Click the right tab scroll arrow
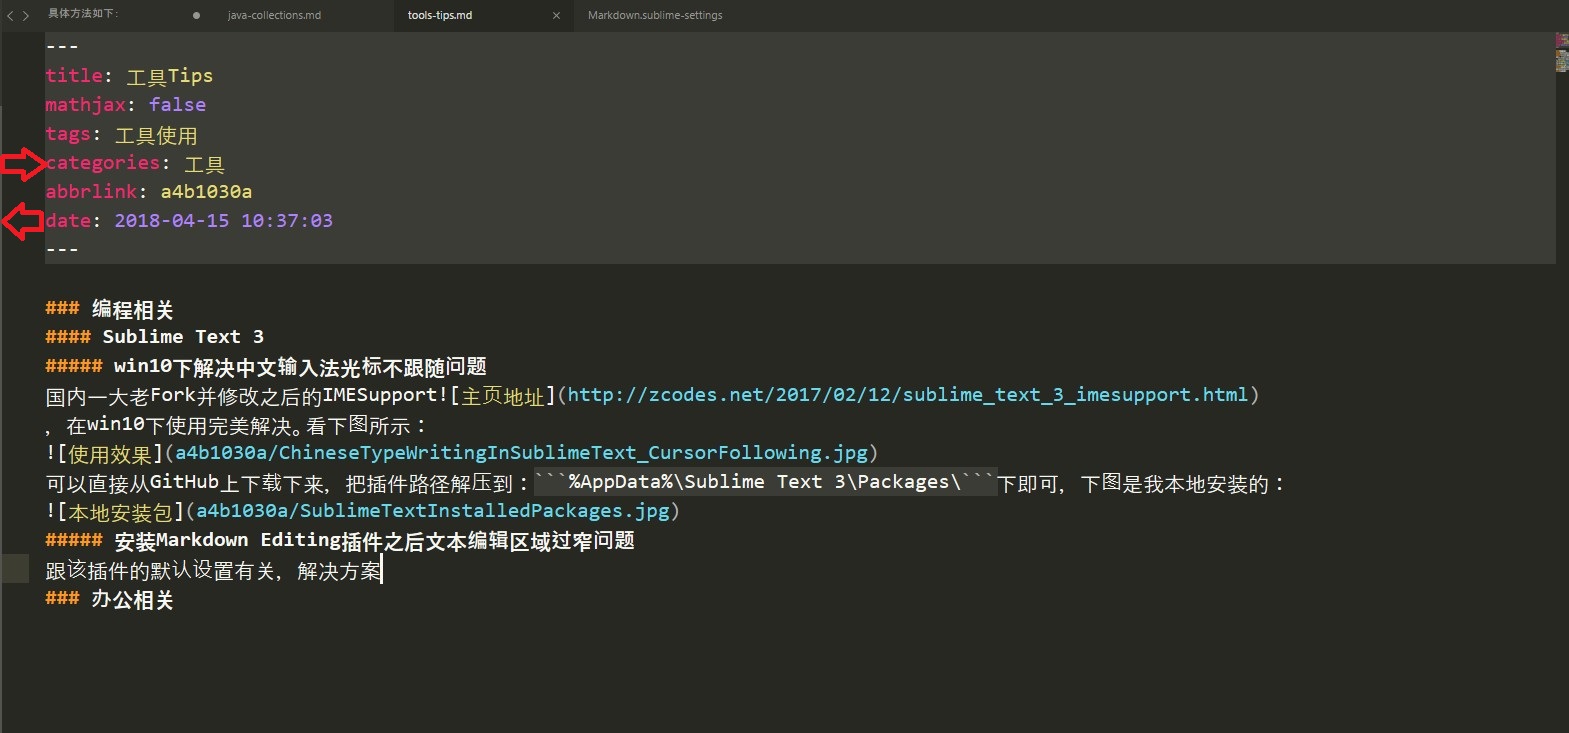1569x733 pixels. click(26, 16)
